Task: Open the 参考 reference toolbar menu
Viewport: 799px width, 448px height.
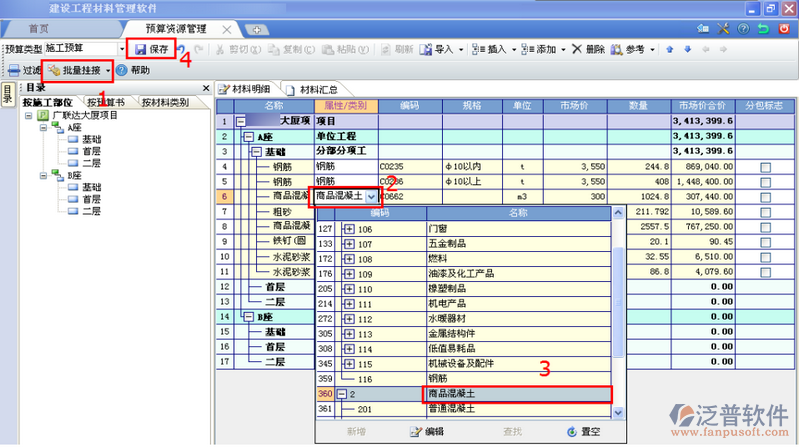Action: [629, 49]
